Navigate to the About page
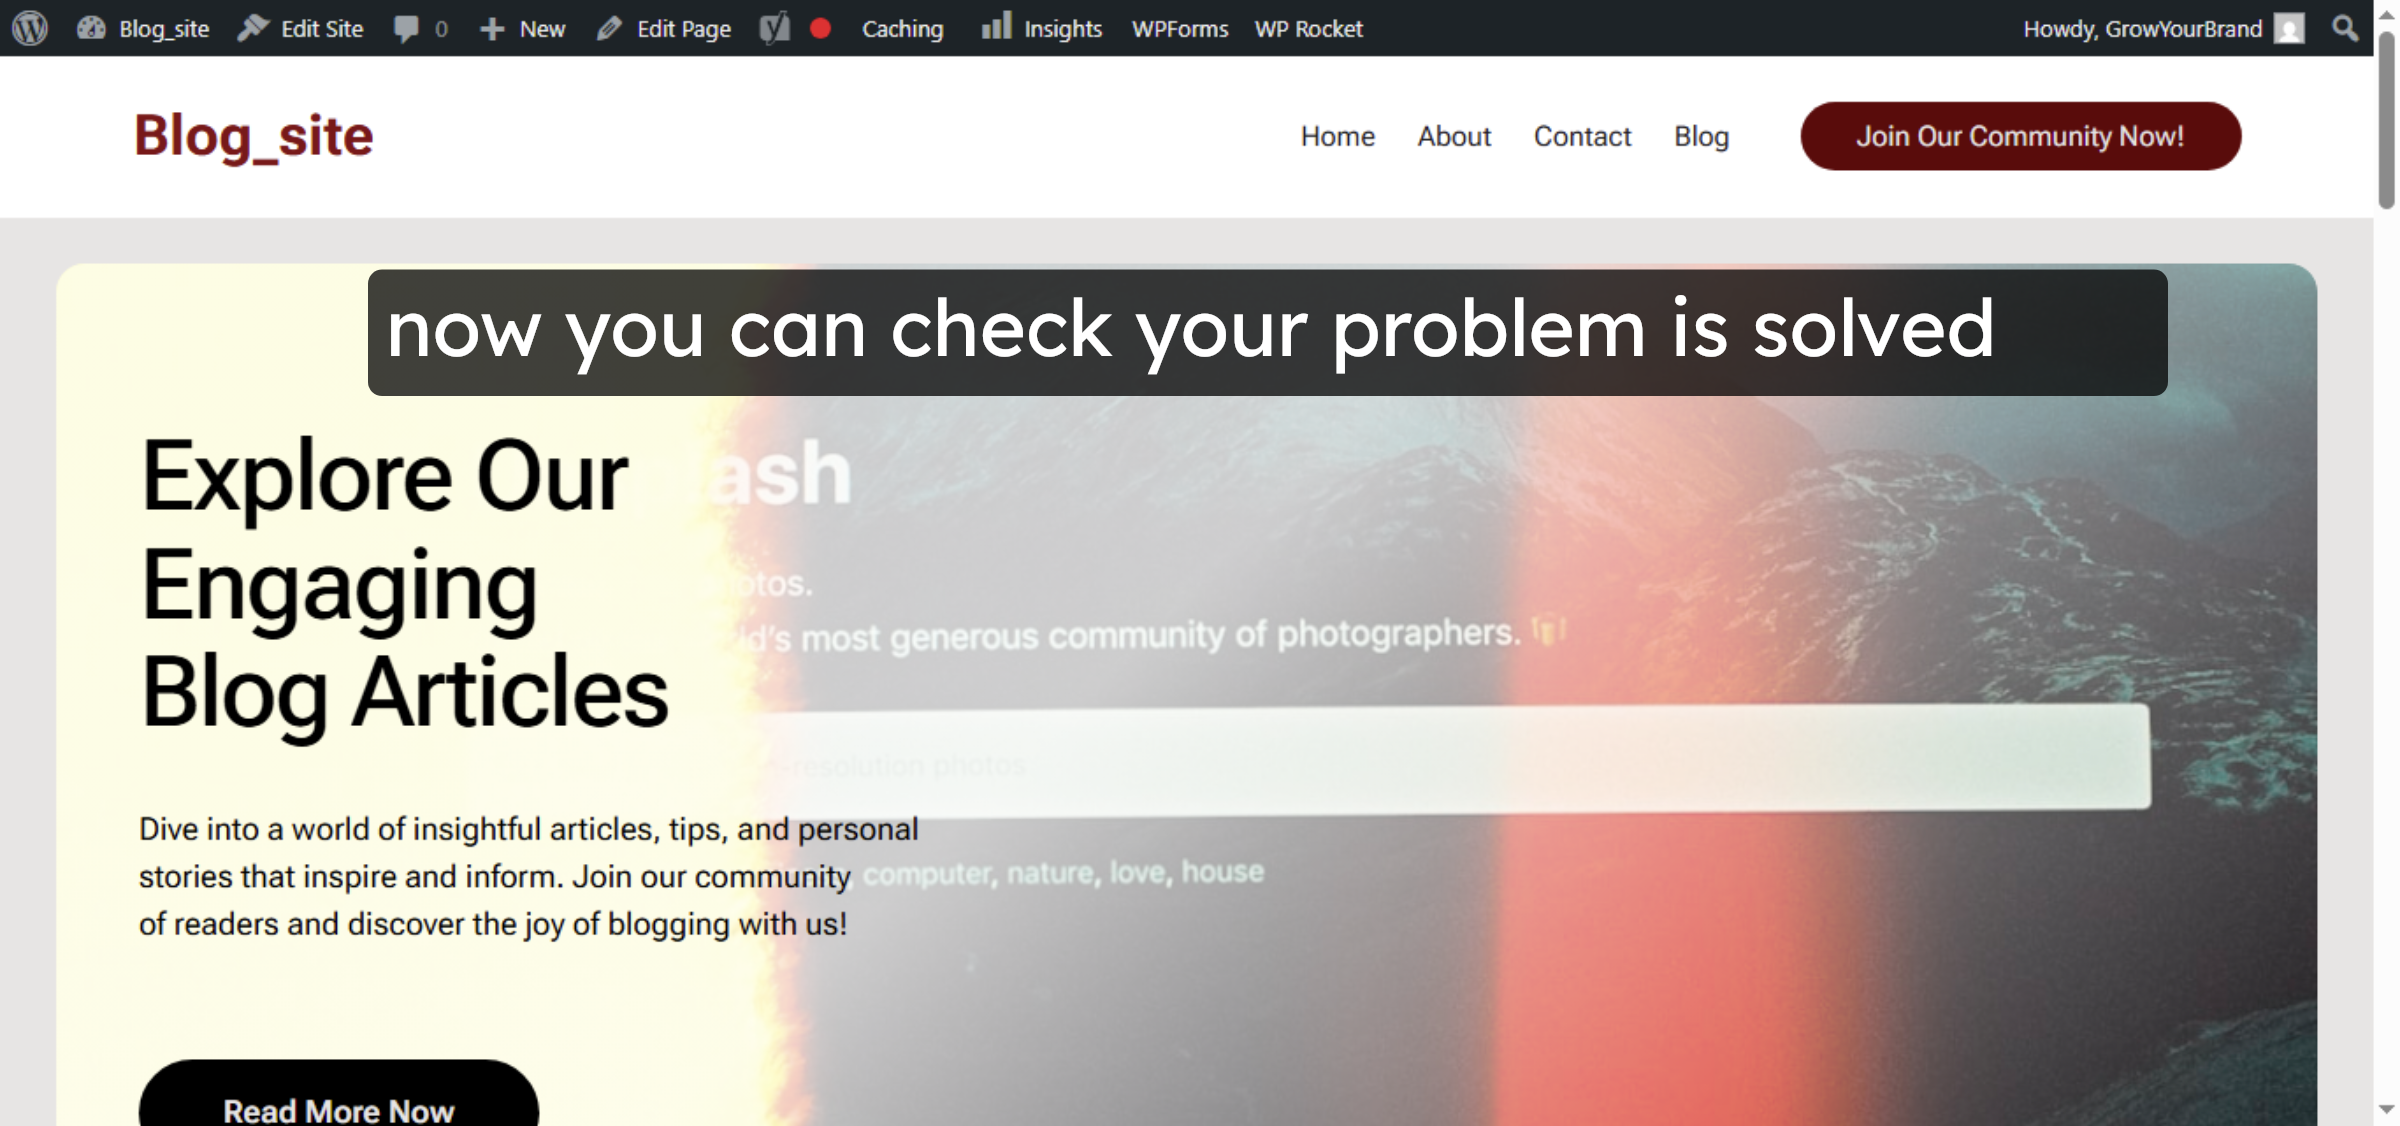 point(1454,136)
